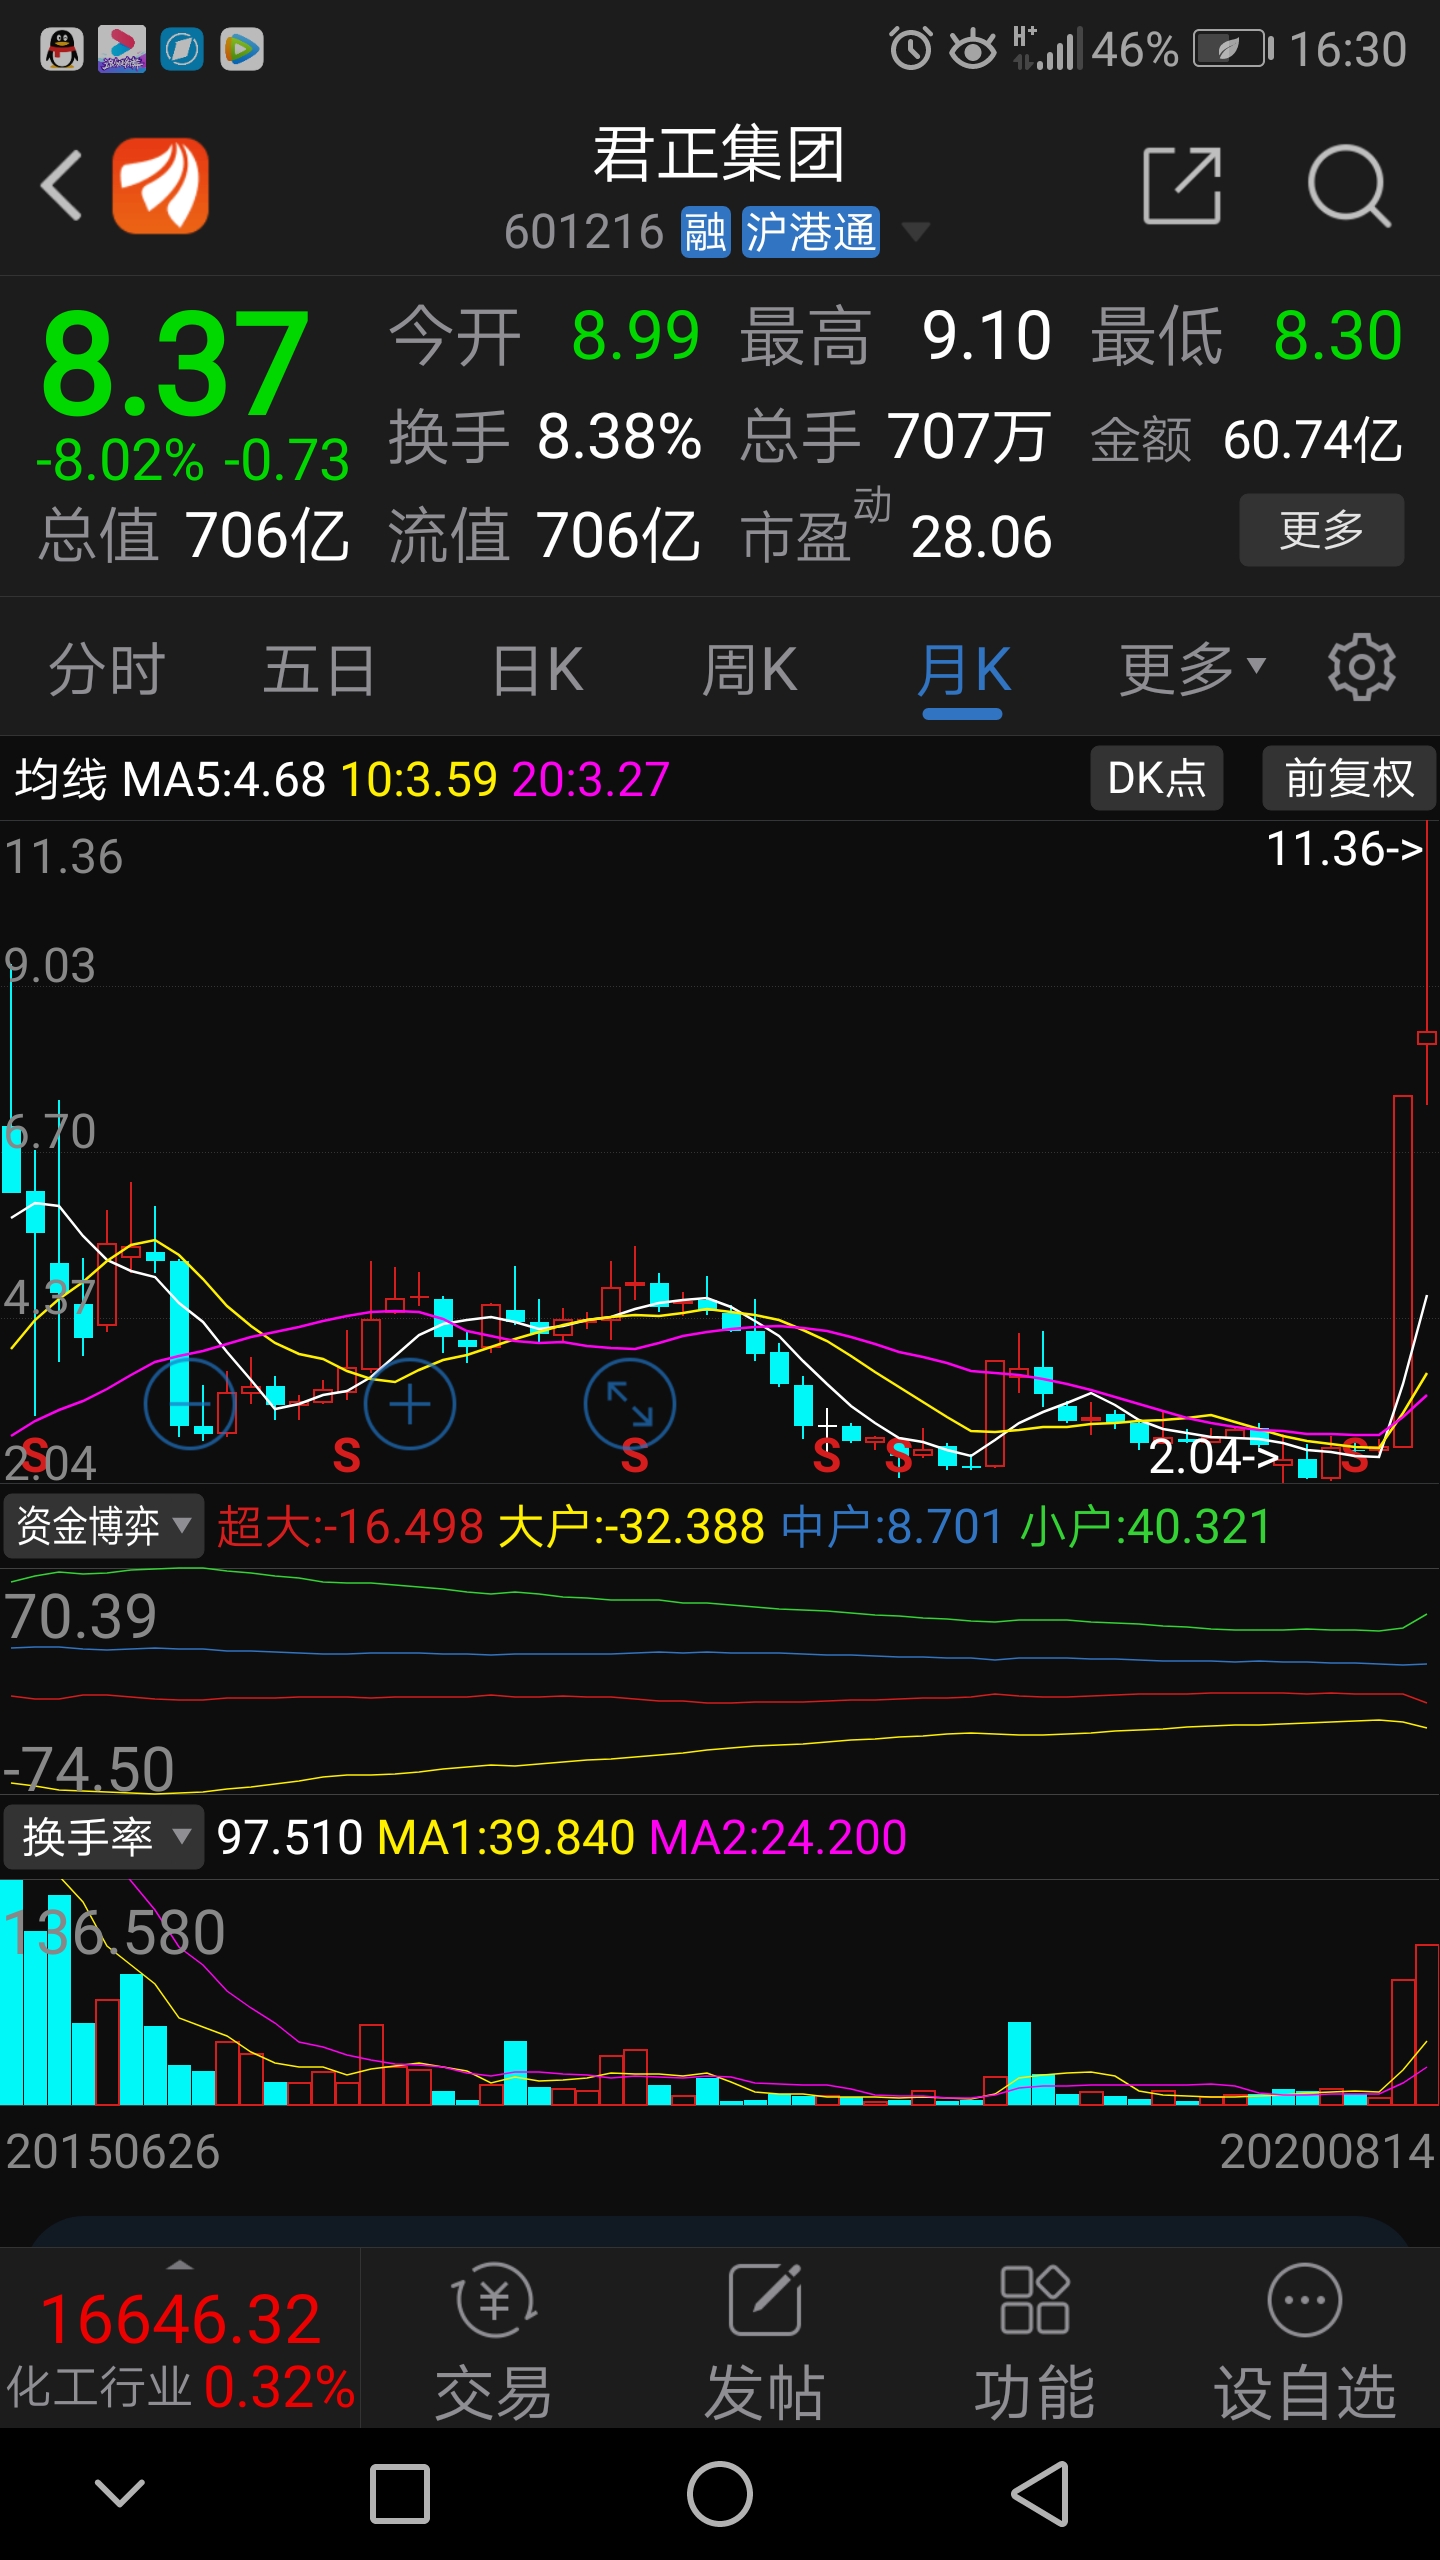Screen dimensions: 1440x2560
Task: Tap the 超大:-16.498 value
Action: 351,1527
